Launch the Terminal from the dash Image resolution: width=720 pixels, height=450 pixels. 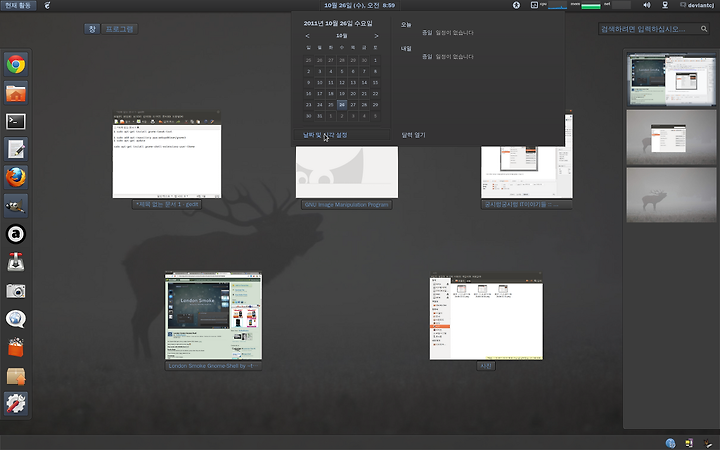[16, 121]
